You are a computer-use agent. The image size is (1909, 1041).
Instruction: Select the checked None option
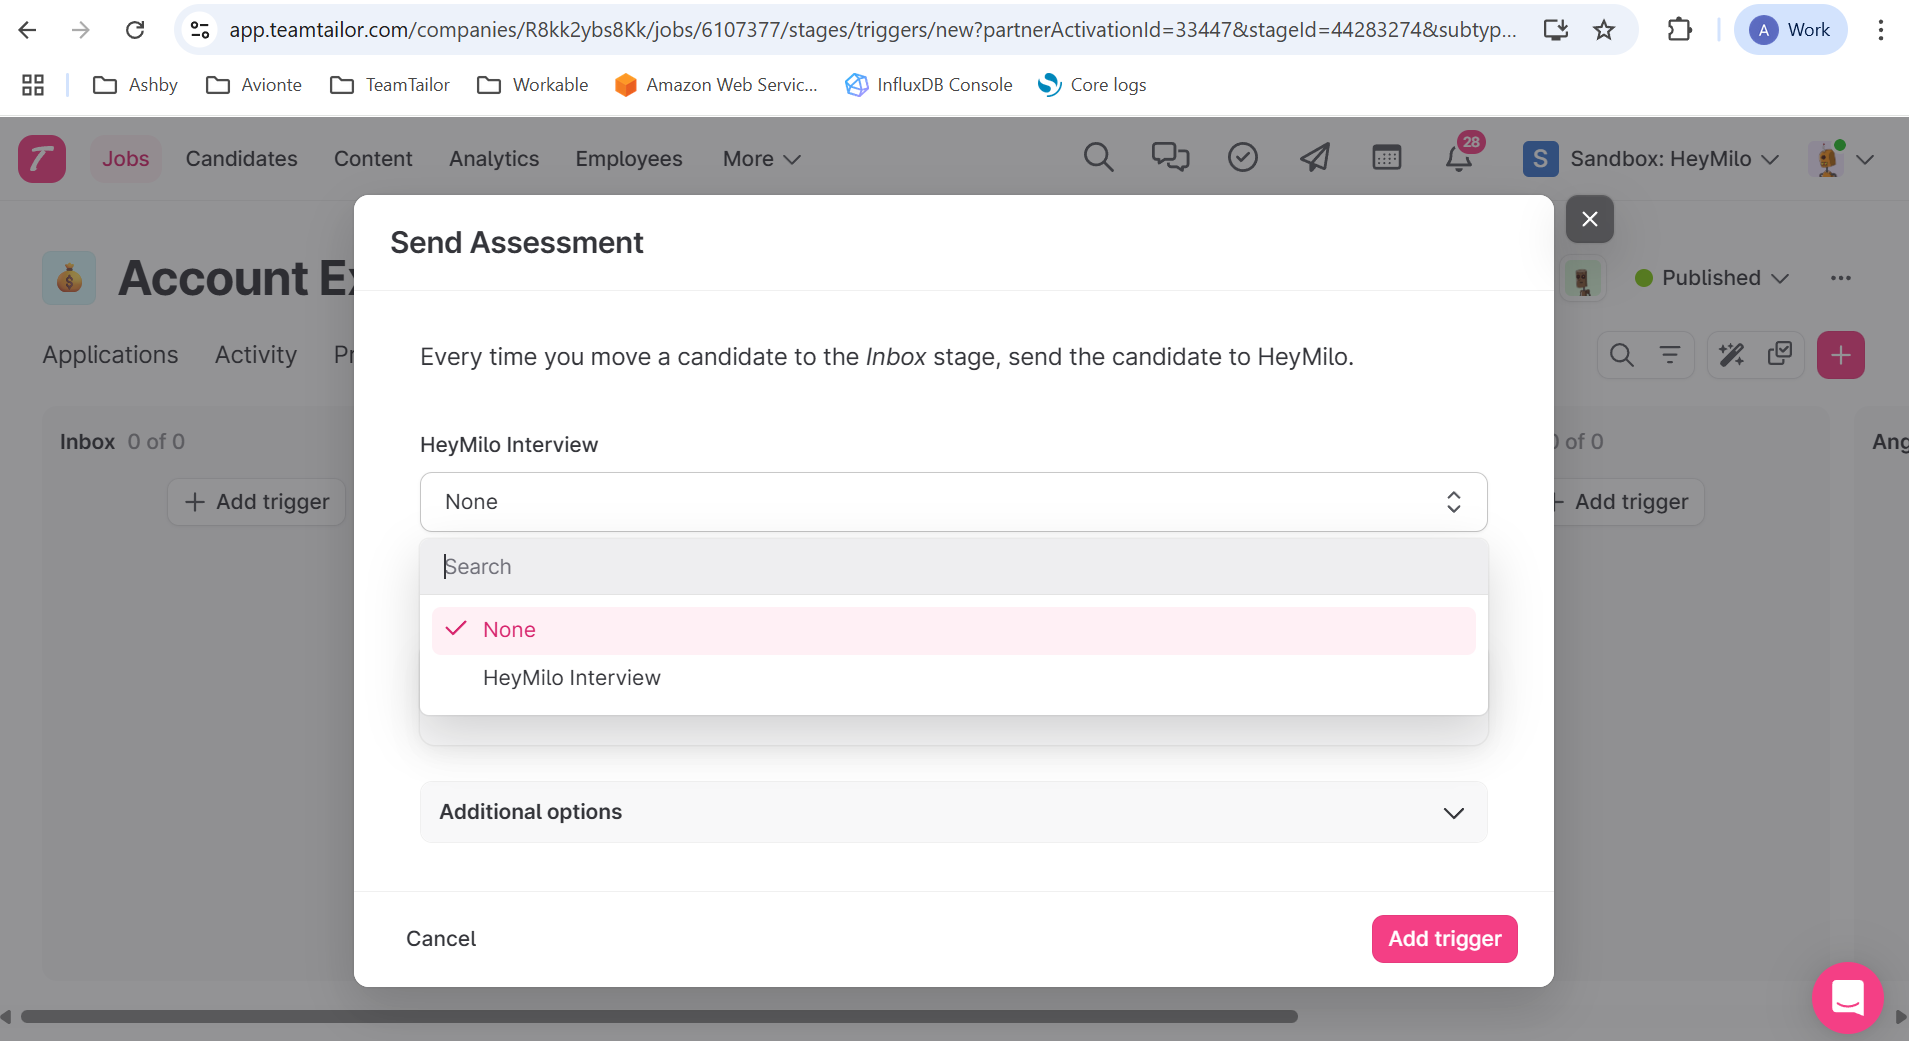click(953, 630)
